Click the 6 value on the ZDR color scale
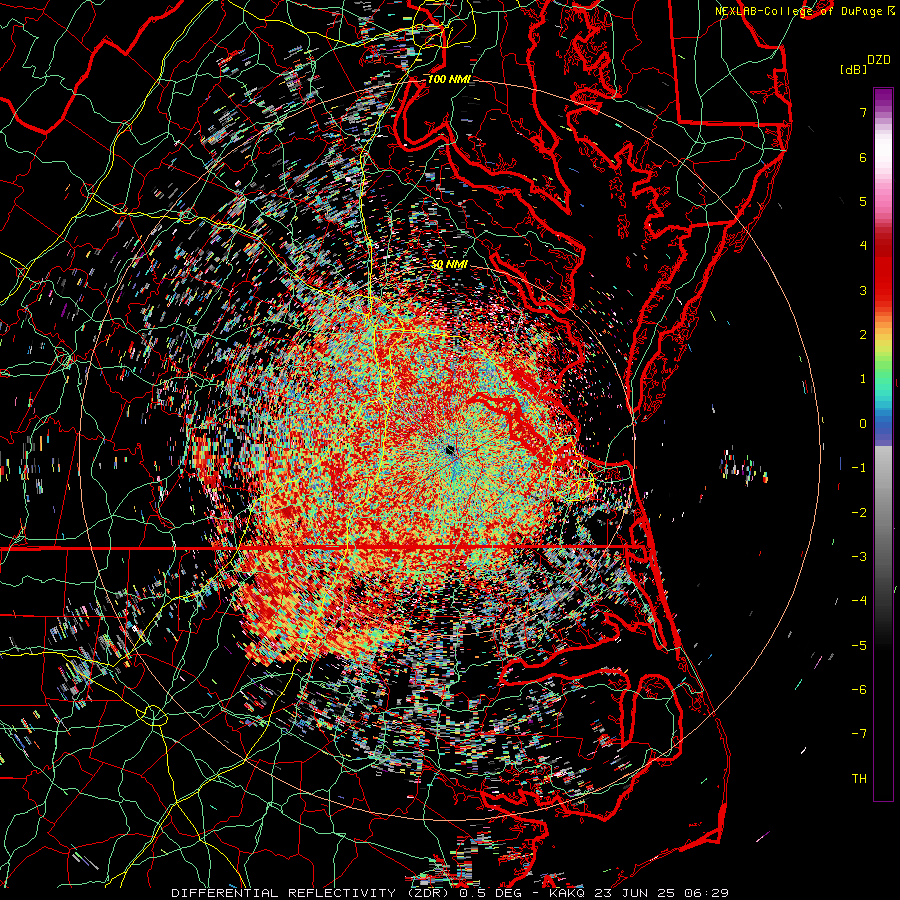 click(x=863, y=157)
